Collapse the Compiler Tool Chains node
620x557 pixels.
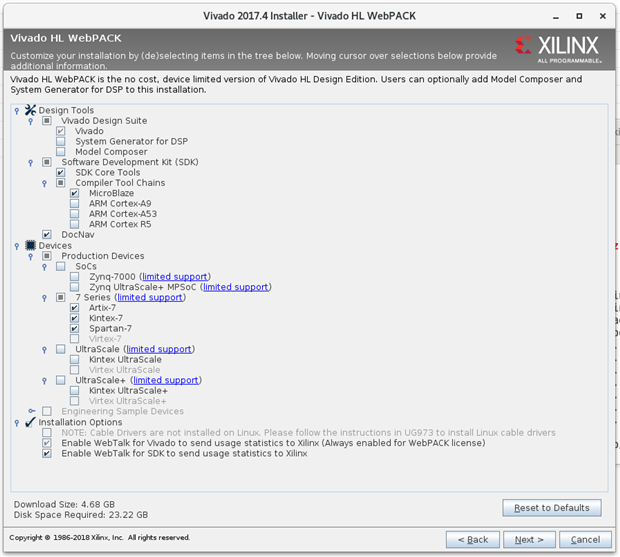(x=44, y=183)
